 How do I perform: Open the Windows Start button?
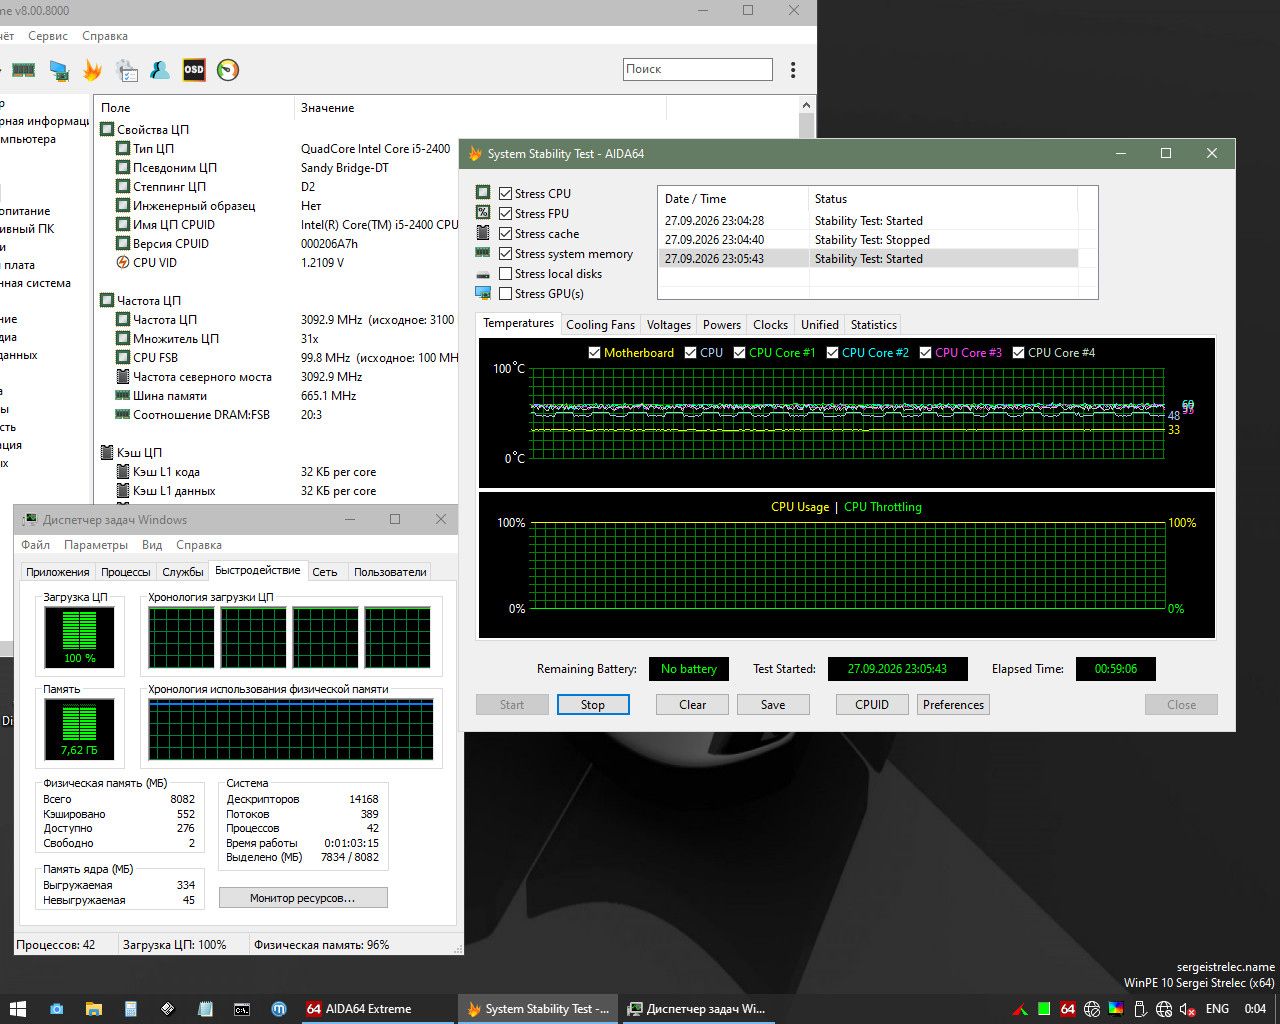(17, 1009)
